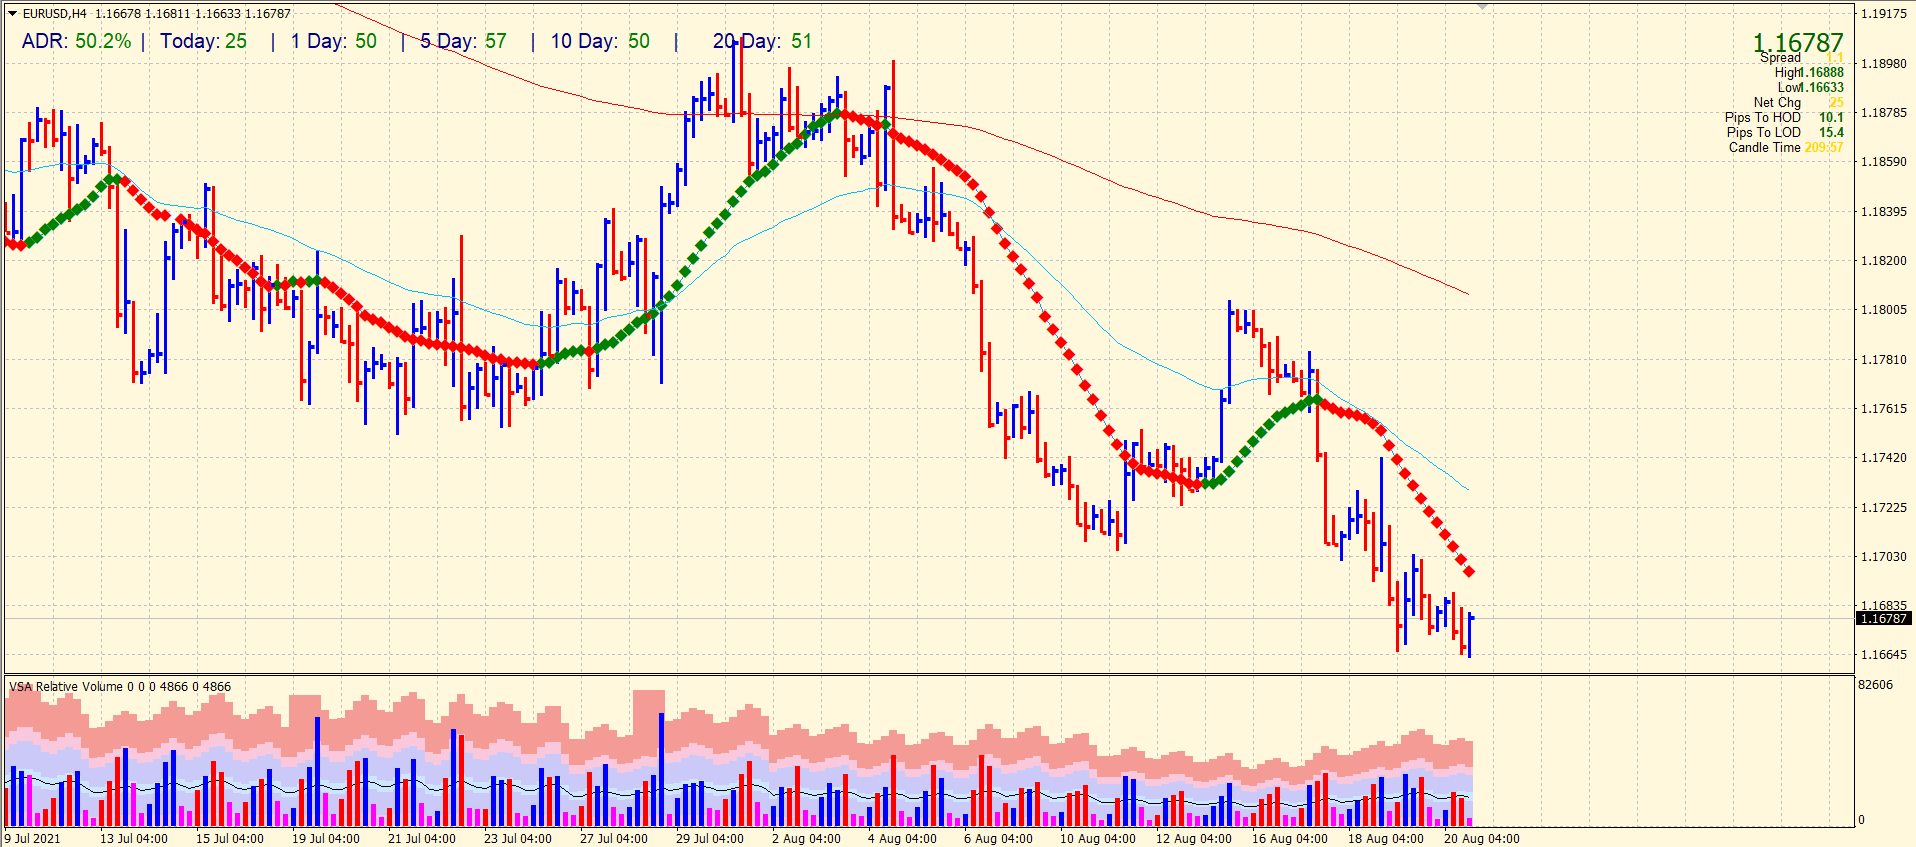Click the Candle Time countdown value

coord(1823,148)
